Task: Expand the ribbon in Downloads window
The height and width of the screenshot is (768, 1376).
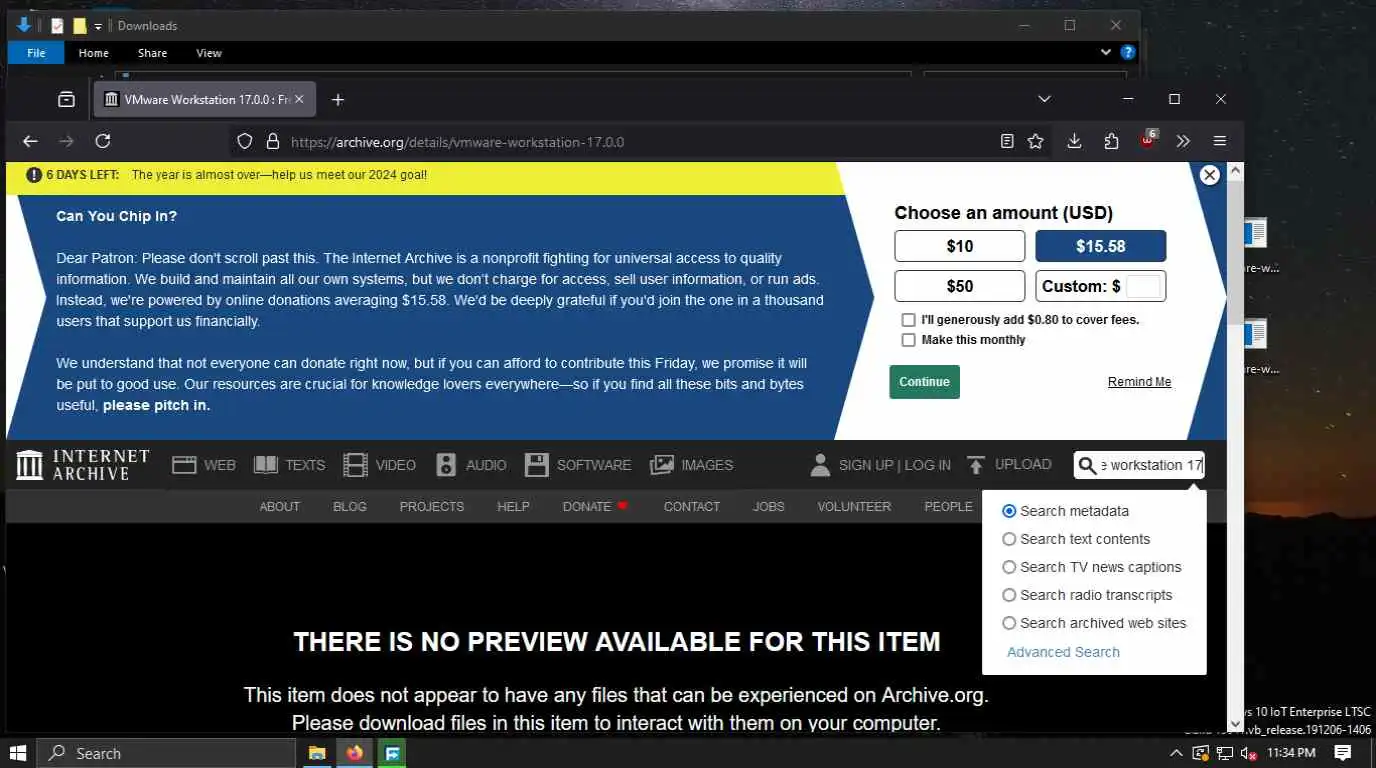Action: [x=1106, y=52]
